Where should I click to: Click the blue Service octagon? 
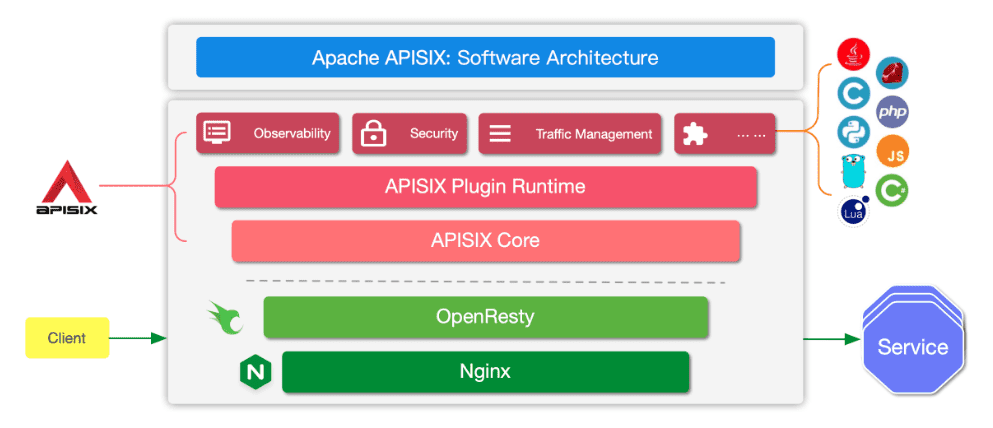(x=912, y=347)
